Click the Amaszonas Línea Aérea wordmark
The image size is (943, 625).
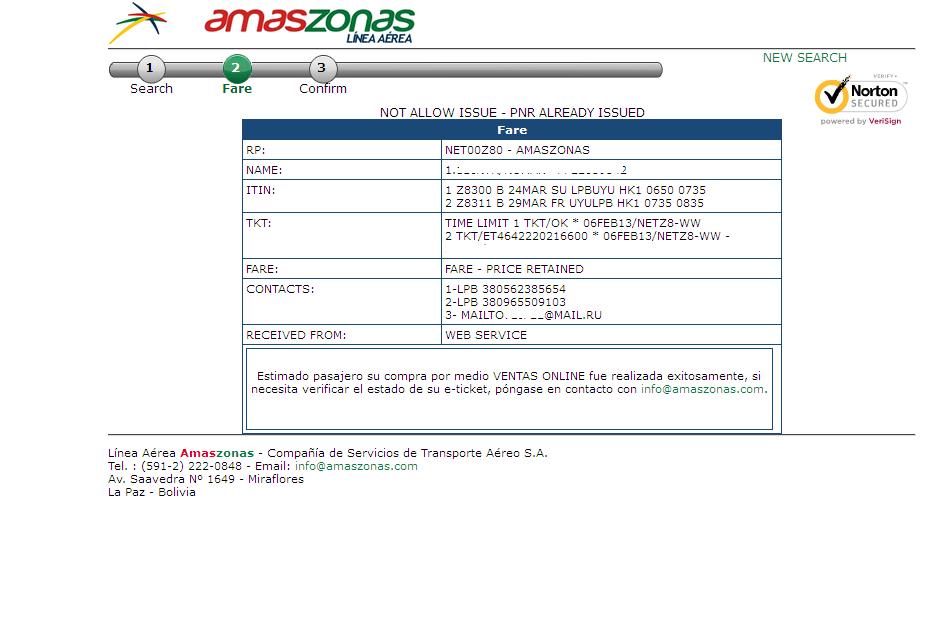(309, 25)
